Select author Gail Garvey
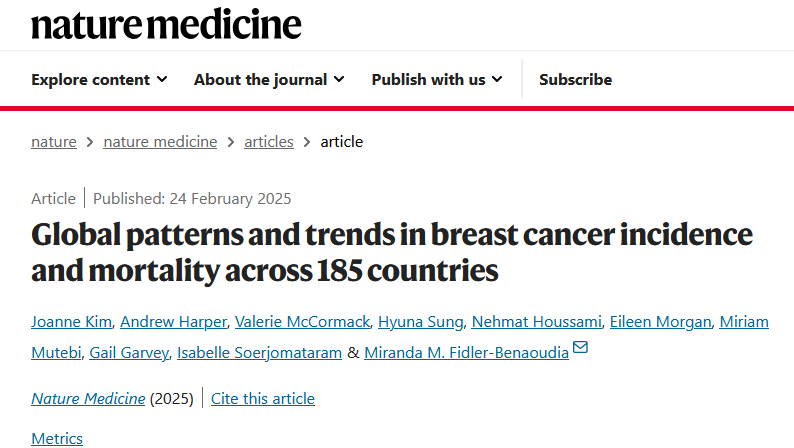Viewport: 794px width, 448px height. (x=129, y=352)
